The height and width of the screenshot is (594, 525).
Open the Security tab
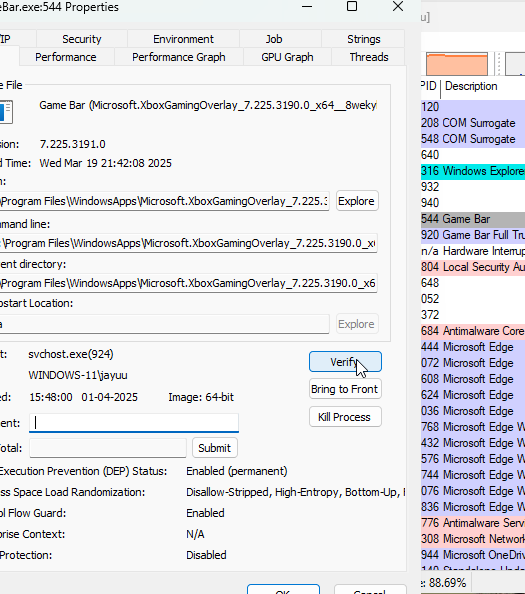pos(82,39)
